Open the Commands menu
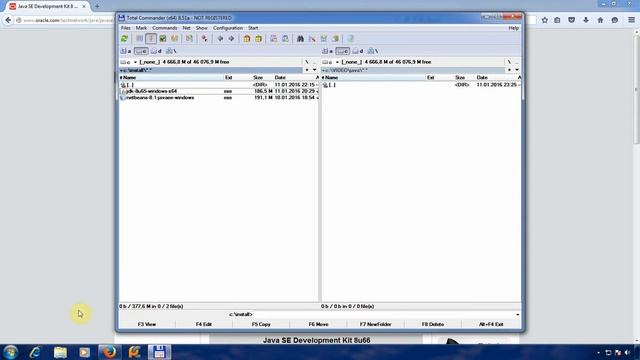 (x=165, y=28)
